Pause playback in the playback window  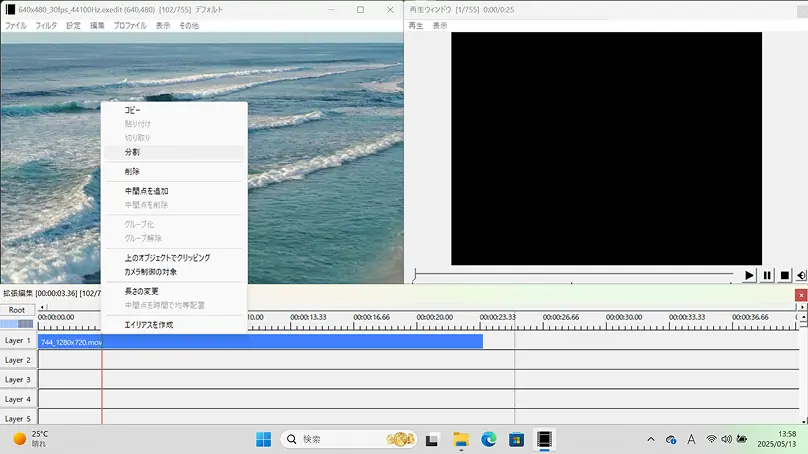767,275
